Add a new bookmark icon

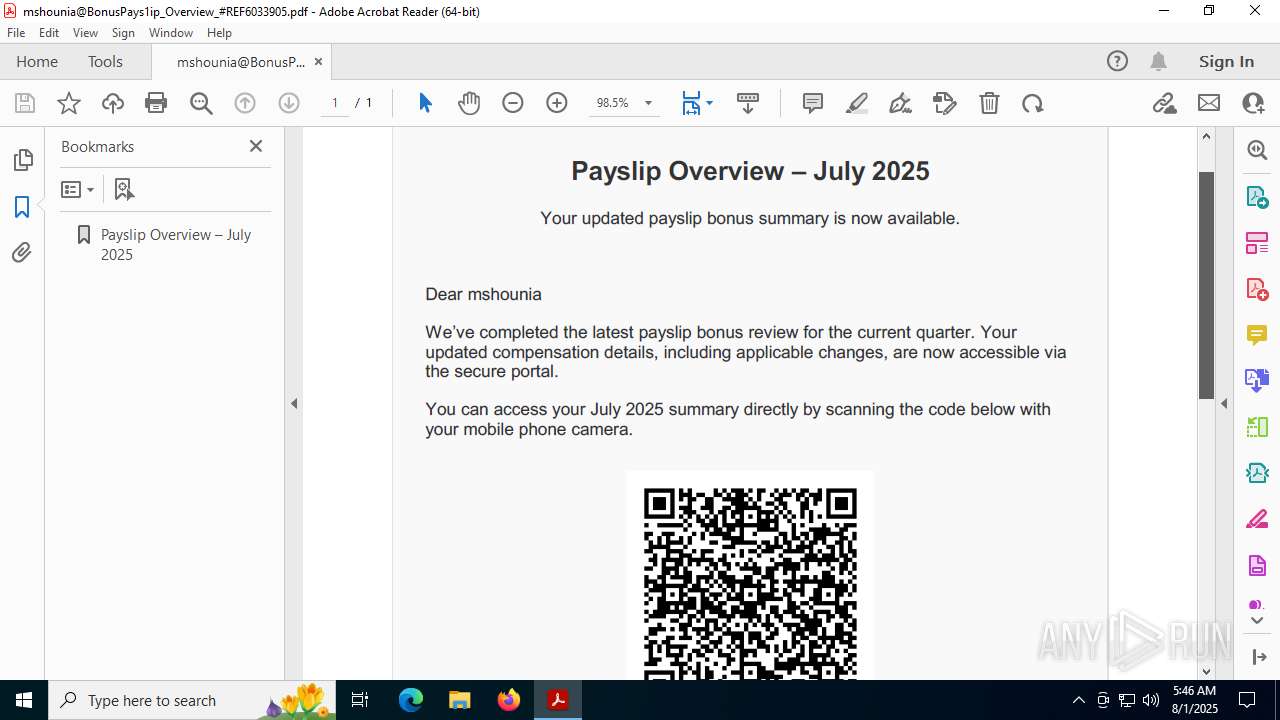[124, 189]
